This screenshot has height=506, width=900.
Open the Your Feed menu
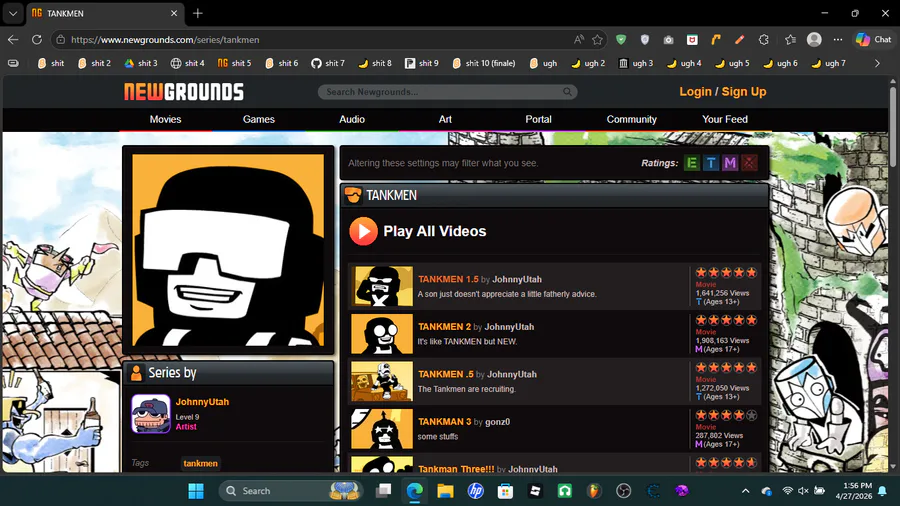725,119
